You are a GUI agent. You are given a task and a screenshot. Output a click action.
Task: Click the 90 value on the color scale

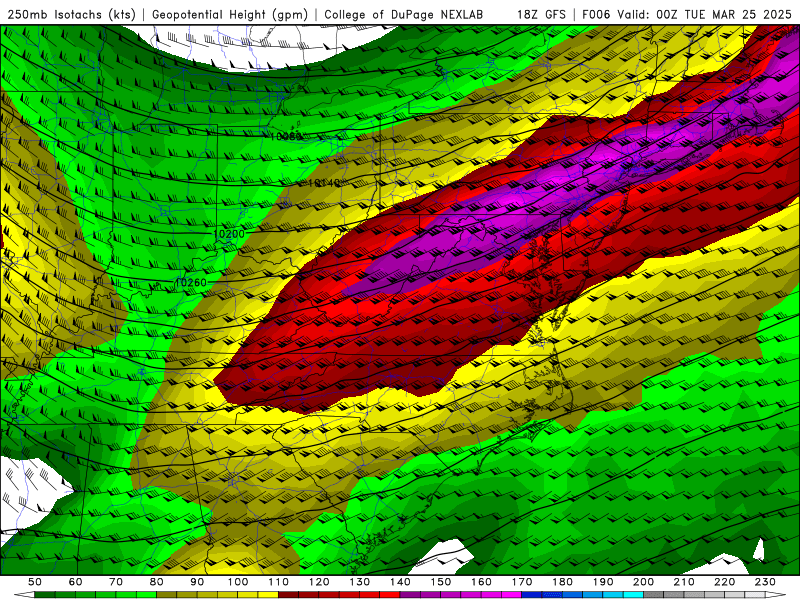[197, 582]
